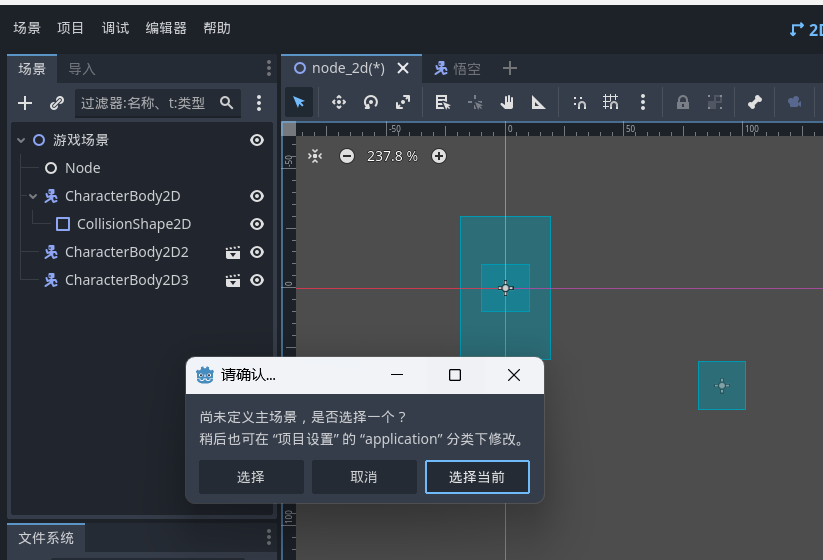Select the Move mode tool in toolbar
The image size is (823, 560).
338,102
